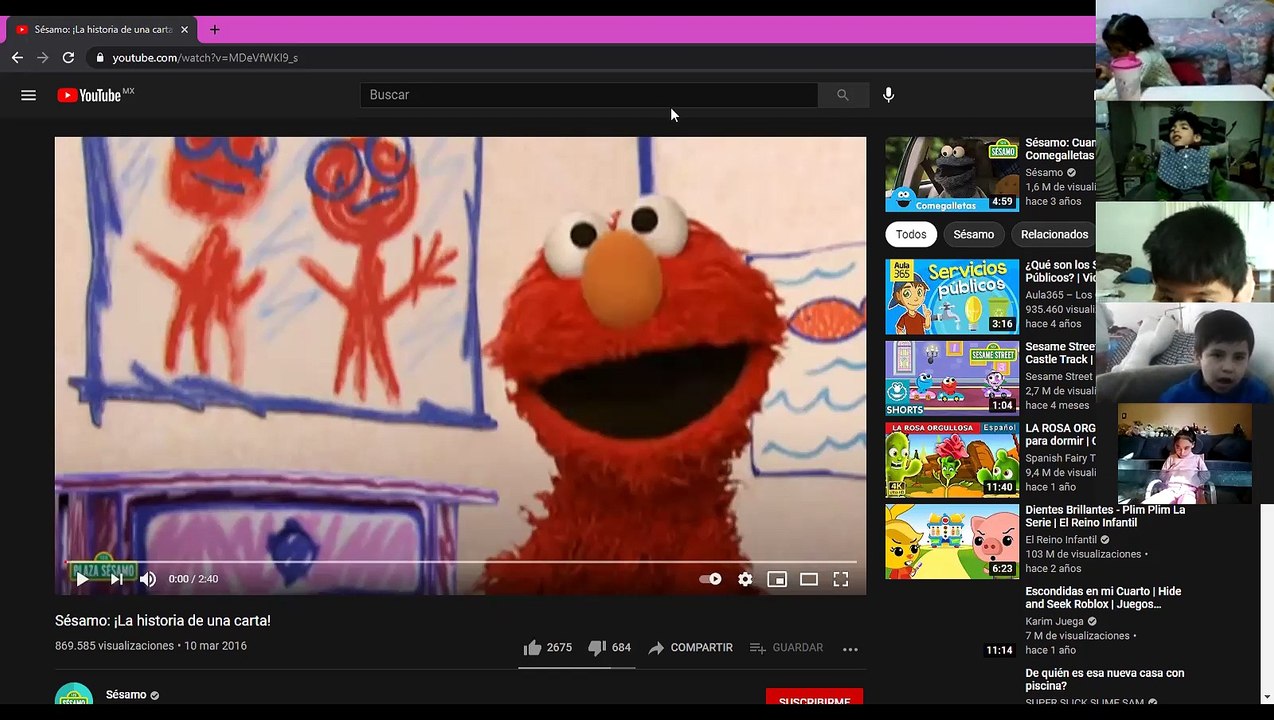Share the video via COMPARTIR
Screen dimensions: 1274x720
[690, 648]
